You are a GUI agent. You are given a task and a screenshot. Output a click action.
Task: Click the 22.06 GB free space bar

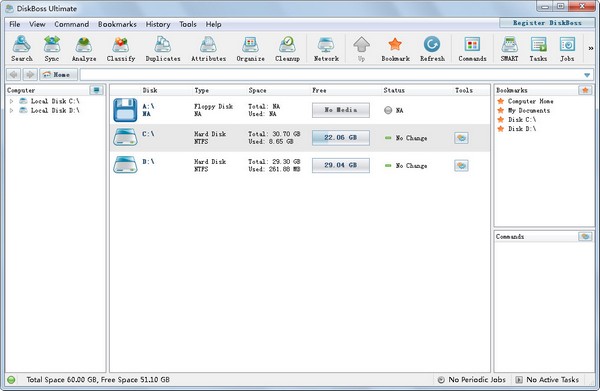pyautogui.click(x=341, y=138)
